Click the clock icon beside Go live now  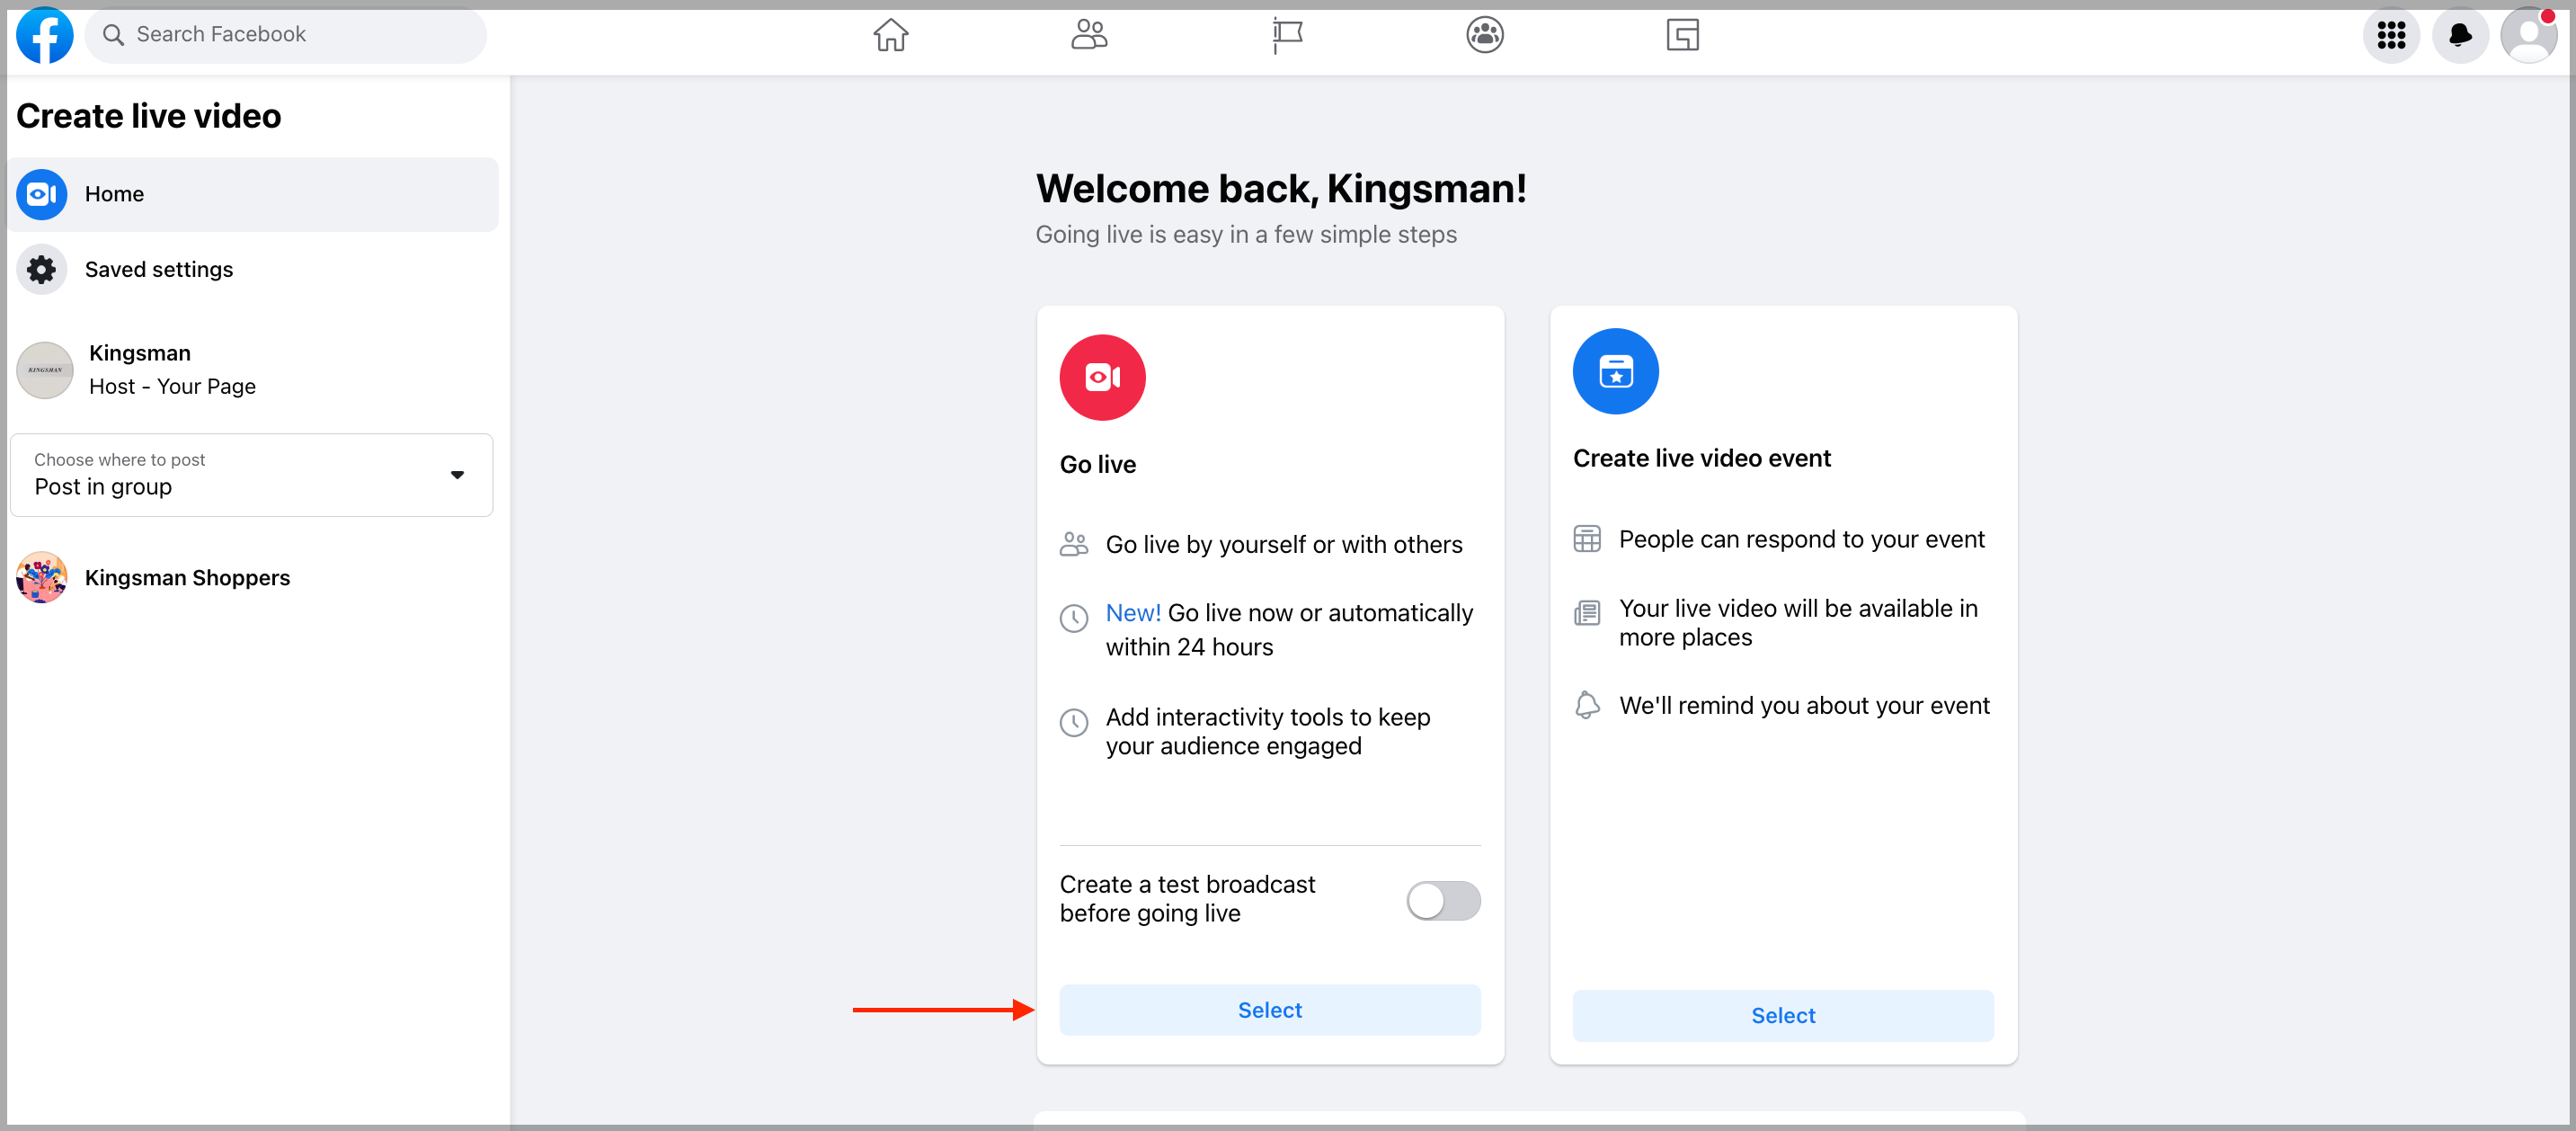pyautogui.click(x=1074, y=618)
